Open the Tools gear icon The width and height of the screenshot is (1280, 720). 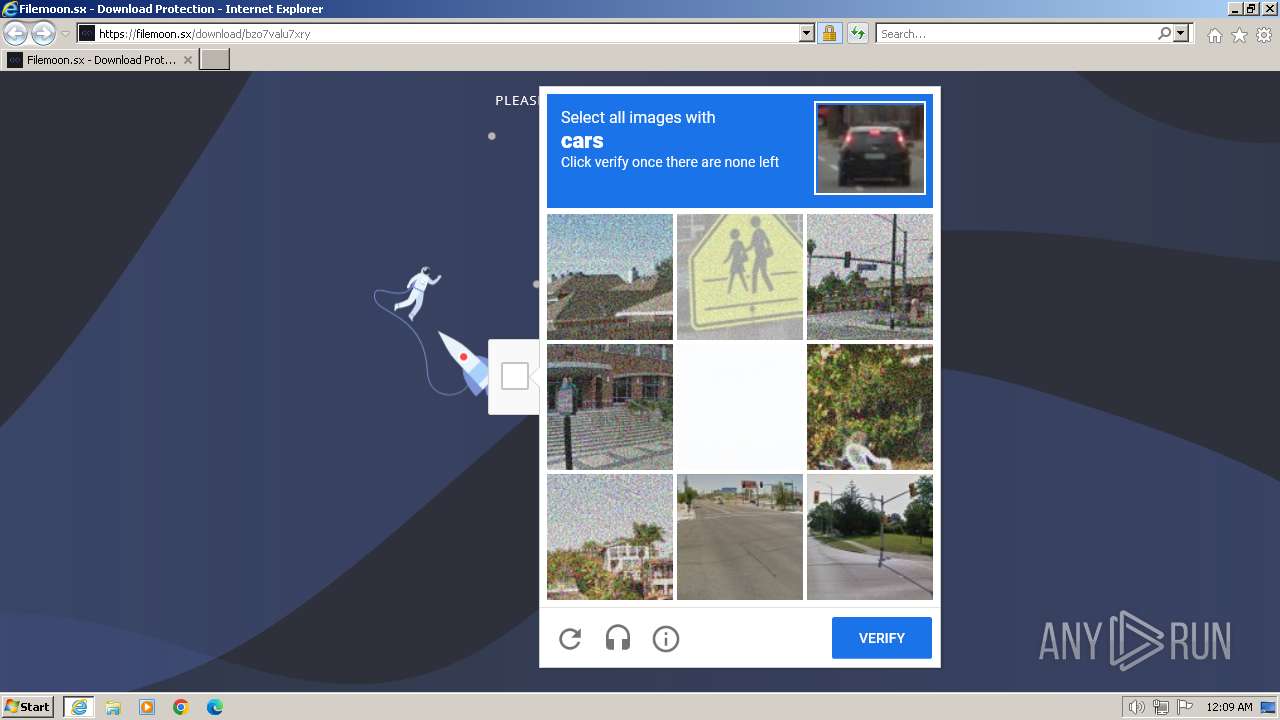[1264, 35]
